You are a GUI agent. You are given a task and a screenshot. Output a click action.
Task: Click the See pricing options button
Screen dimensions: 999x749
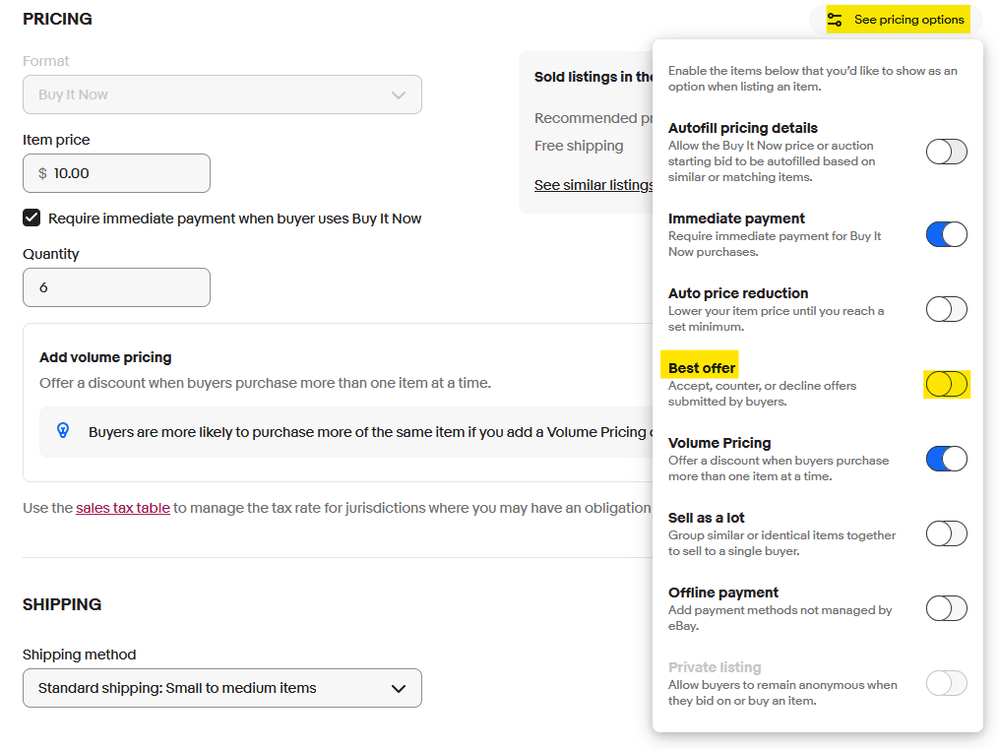click(898, 20)
